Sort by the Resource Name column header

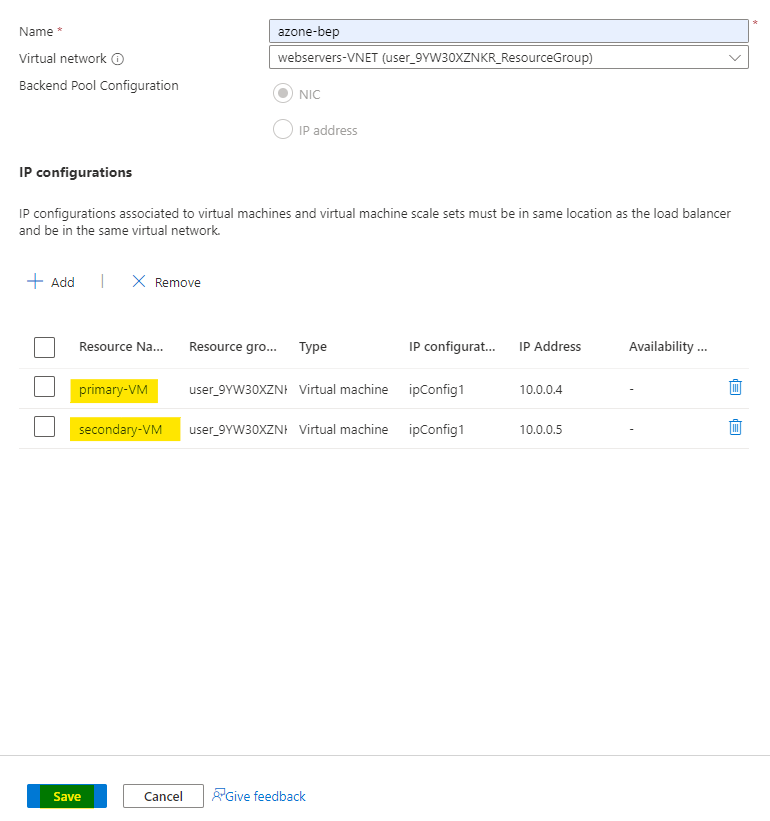120,347
